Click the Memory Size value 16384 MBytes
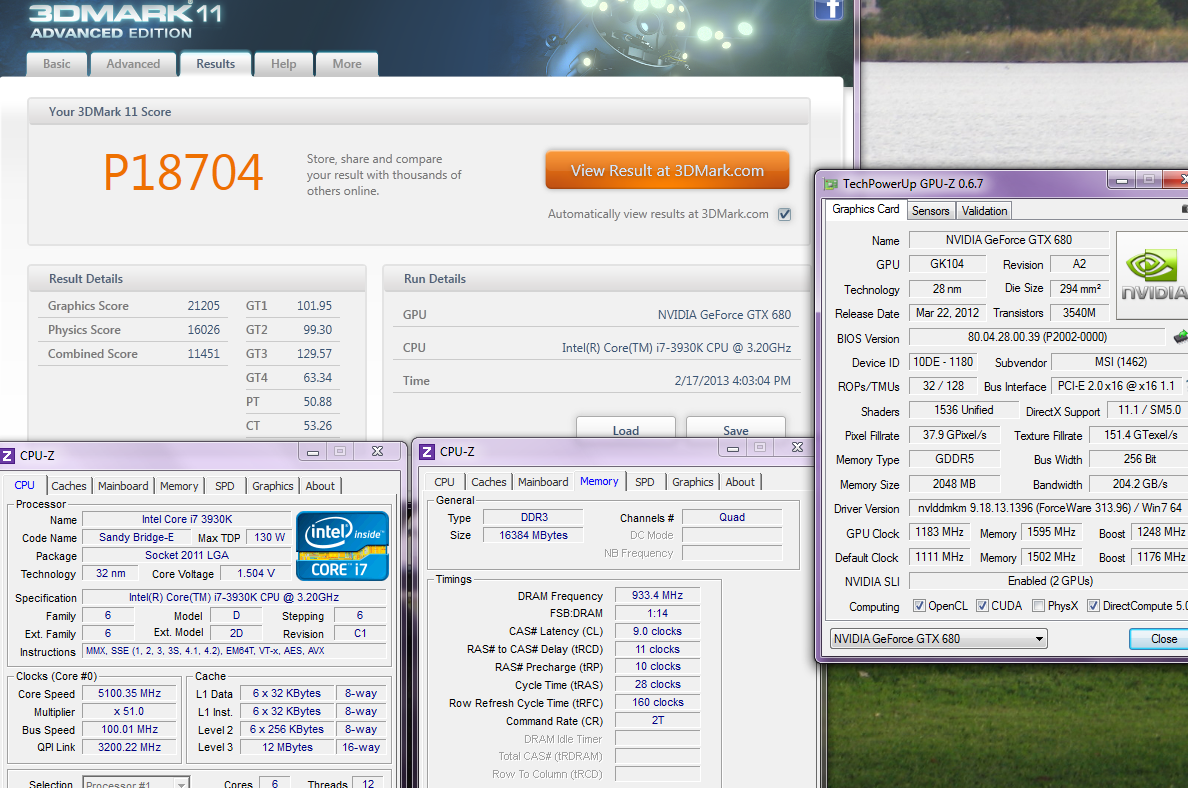Image resolution: width=1188 pixels, height=788 pixels. pyautogui.click(x=533, y=535)
